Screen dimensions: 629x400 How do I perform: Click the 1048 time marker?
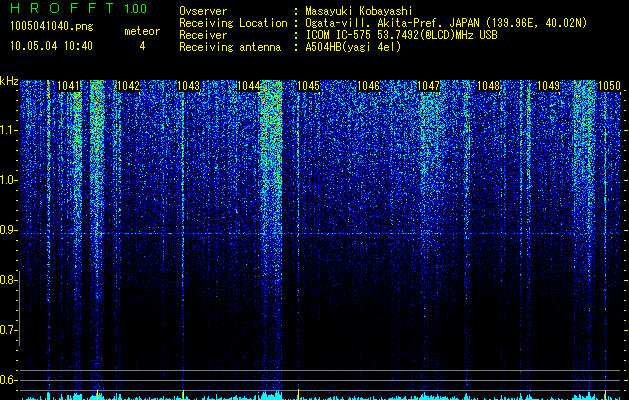[x=489, y=86]
